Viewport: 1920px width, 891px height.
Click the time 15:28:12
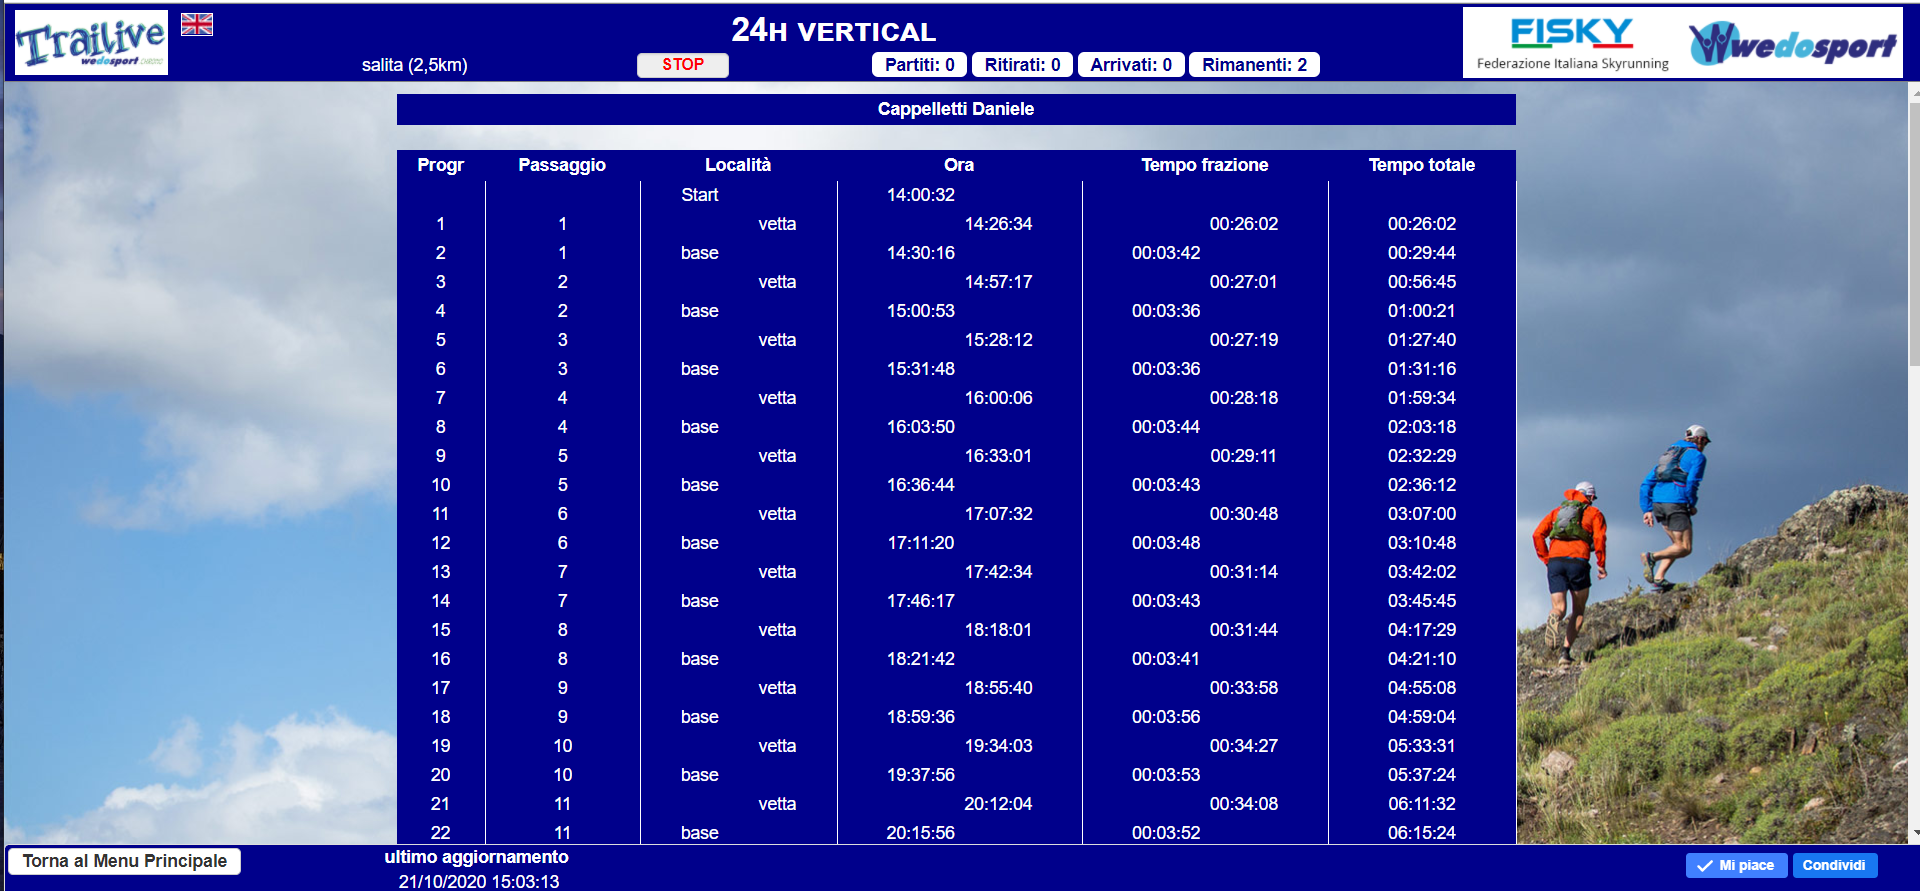pos(998,340)
